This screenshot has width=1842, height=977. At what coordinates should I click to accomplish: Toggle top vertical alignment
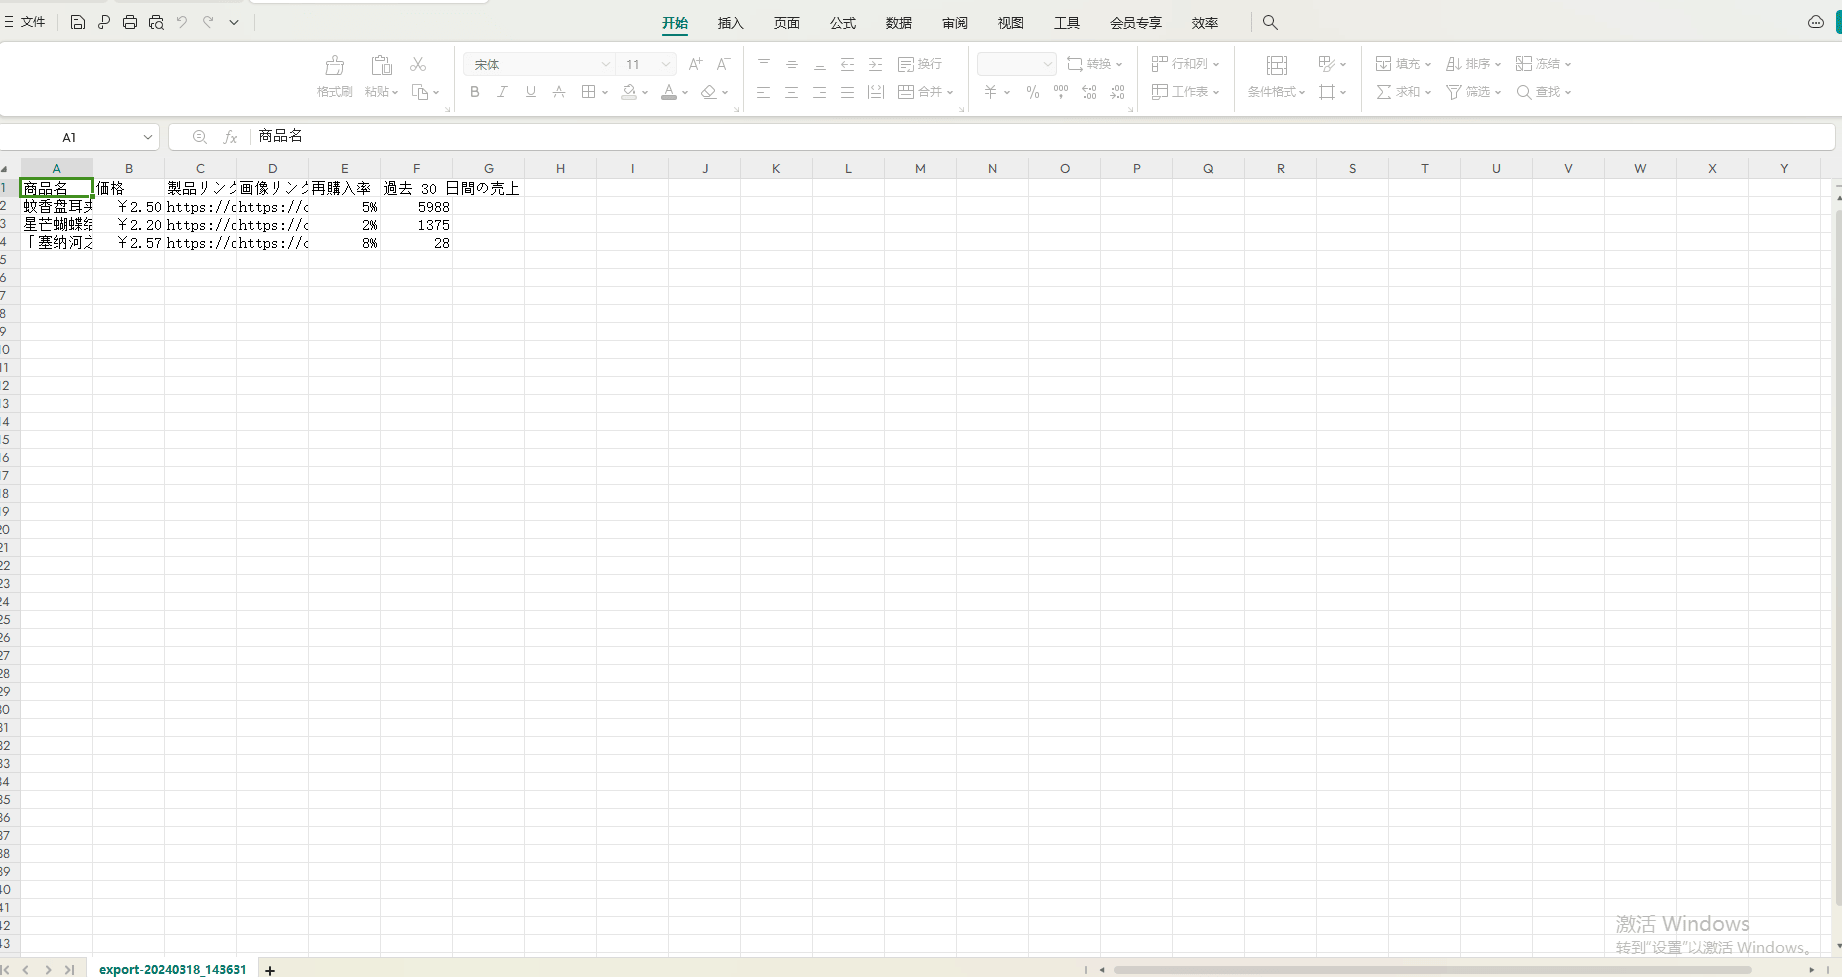(764, 64)
